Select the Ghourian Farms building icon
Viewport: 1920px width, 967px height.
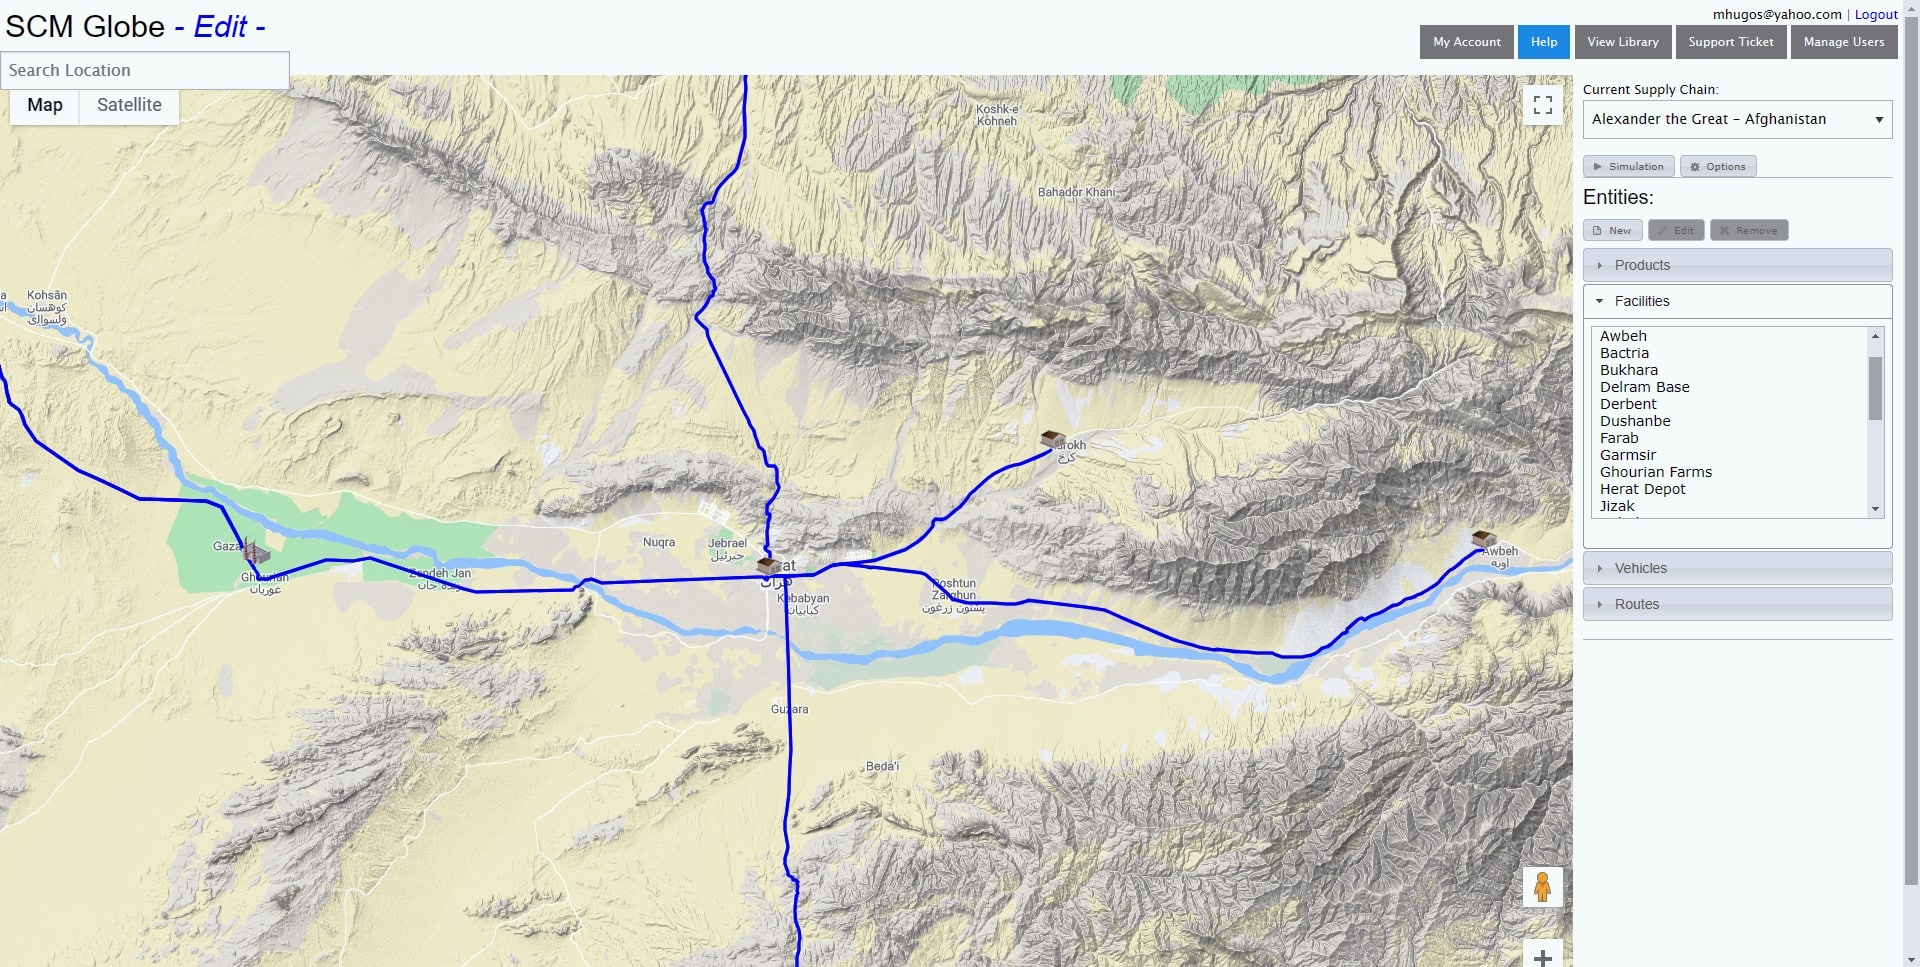[257, 553]
